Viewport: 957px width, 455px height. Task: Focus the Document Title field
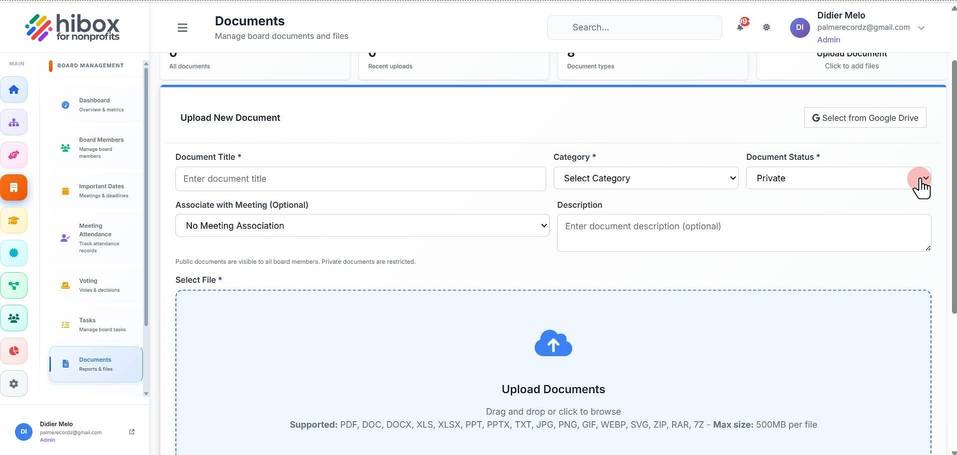tap(360, 178)
